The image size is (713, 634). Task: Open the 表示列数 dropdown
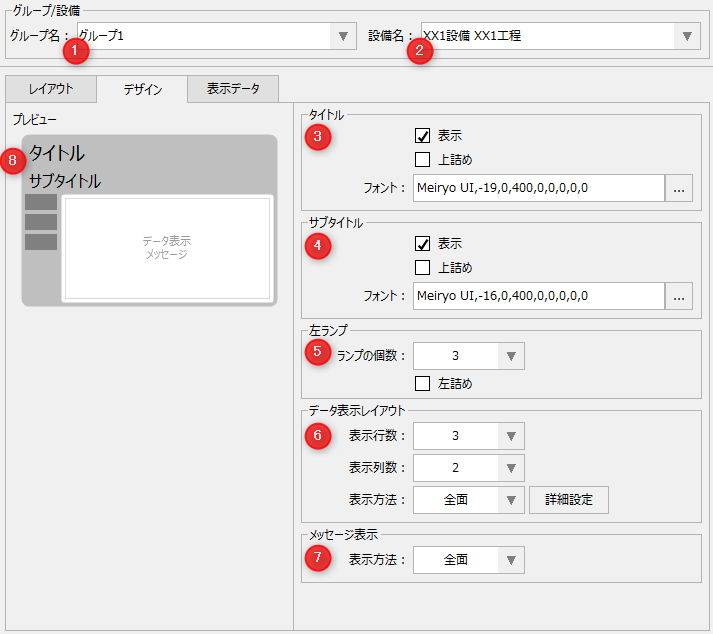click(x=510, y=468)
